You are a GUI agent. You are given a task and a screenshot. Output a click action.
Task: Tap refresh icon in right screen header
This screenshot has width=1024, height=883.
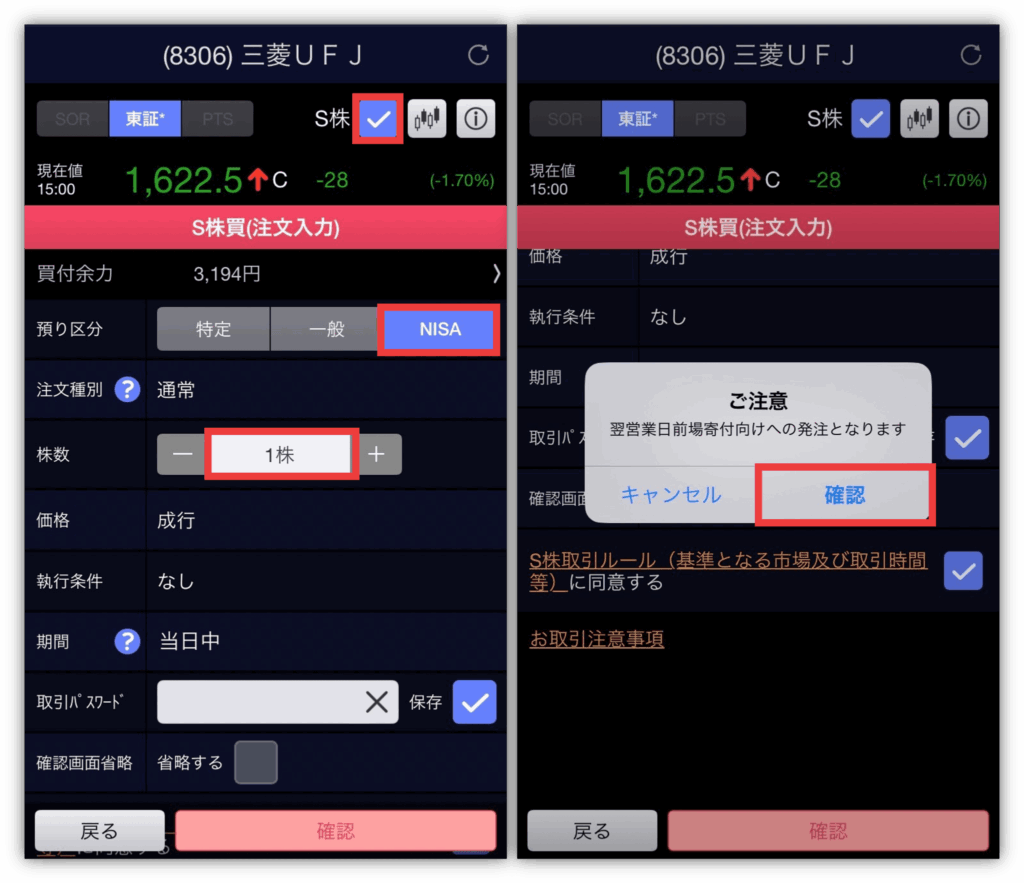pyautogui.click(x=970, y=55)
